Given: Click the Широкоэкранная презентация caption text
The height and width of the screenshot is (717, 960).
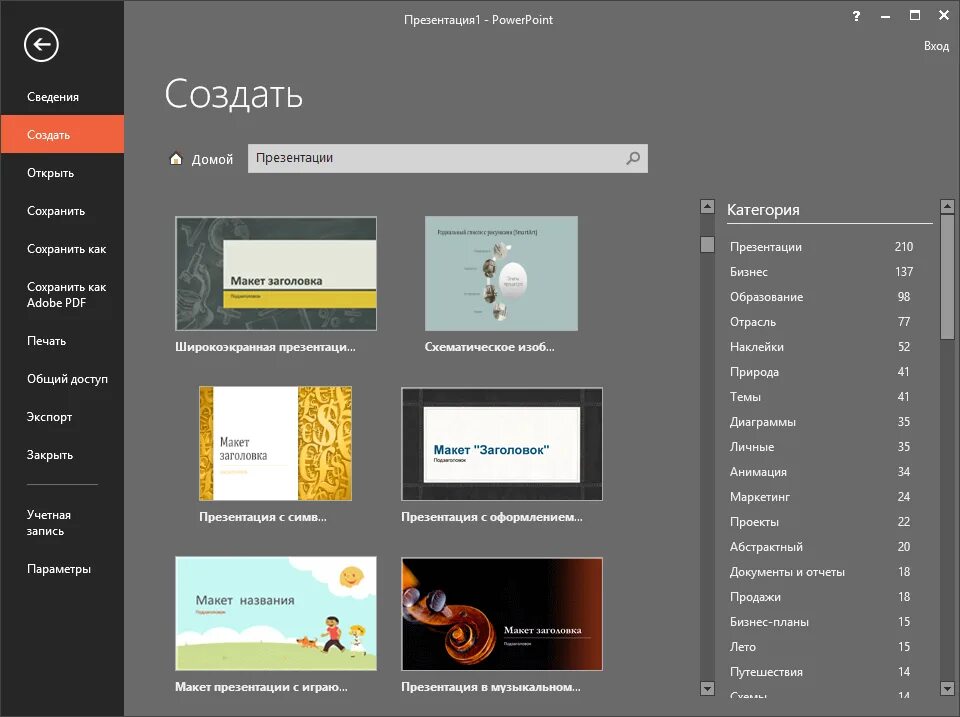Looking at the screenshot, I should tap(265, 347).
